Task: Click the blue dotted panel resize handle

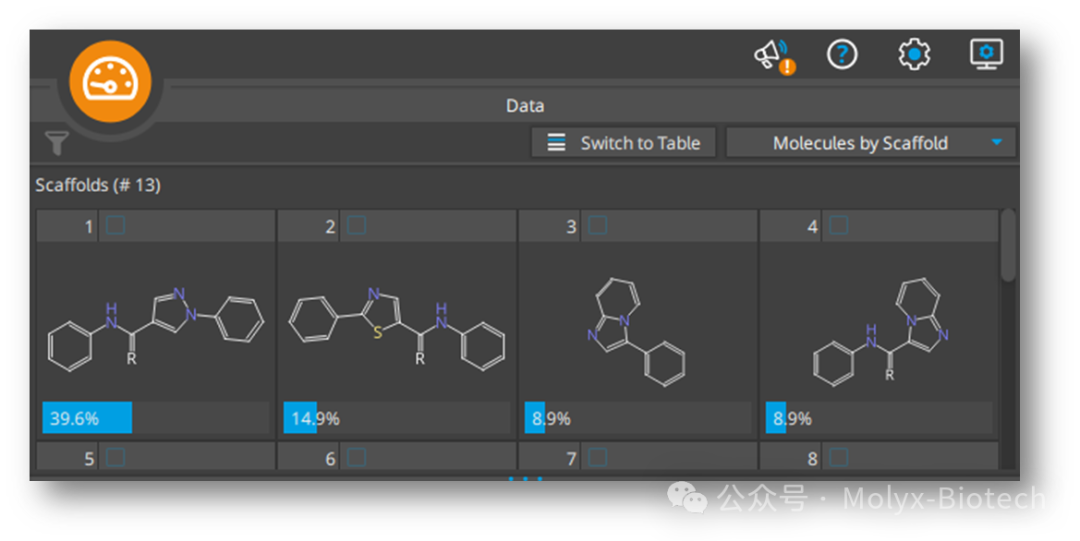Action: [x=525, y=478]
